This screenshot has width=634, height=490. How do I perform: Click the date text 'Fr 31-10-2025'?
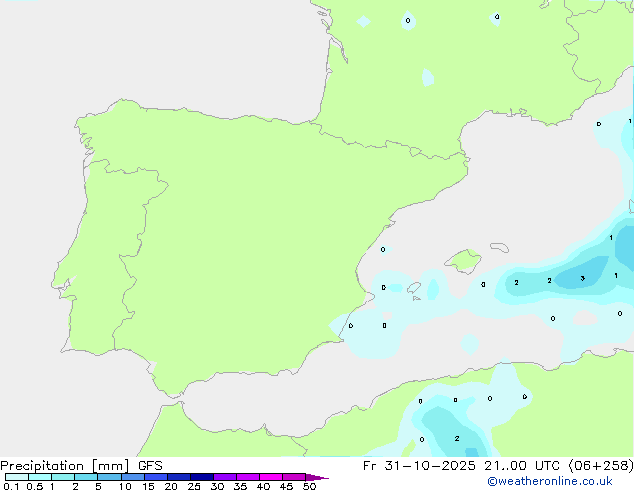419,466
